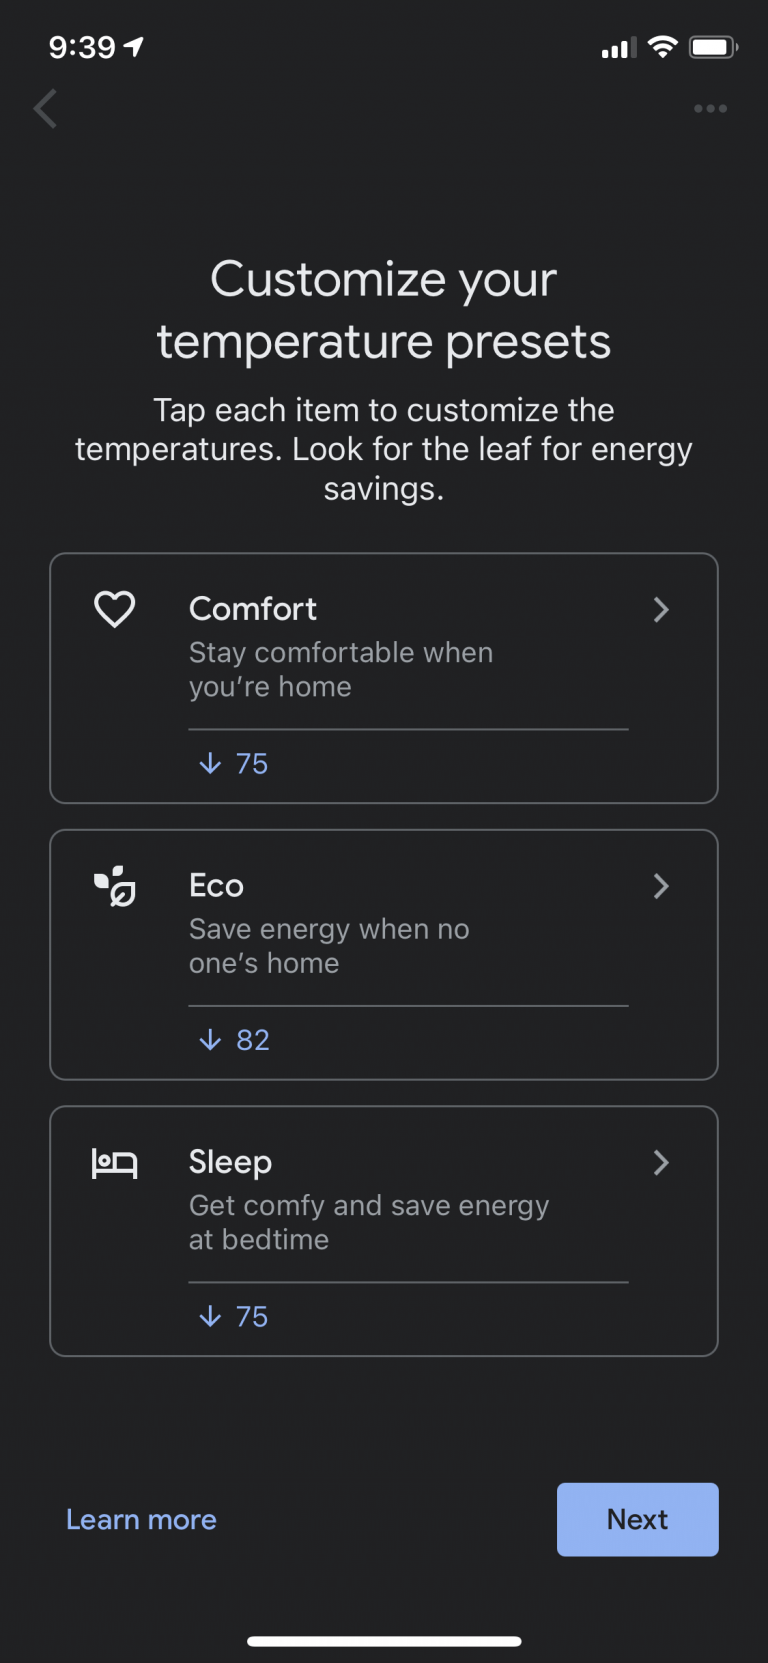Open the Eco preset card
Screen dimensions: 768x1663
[384, 954]
